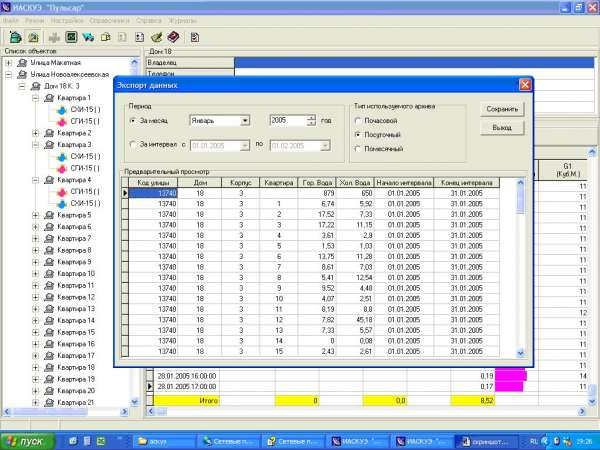Click the Сохранить button
The width and height of the screenshot is (600, 450).
(x=502, y=109)
